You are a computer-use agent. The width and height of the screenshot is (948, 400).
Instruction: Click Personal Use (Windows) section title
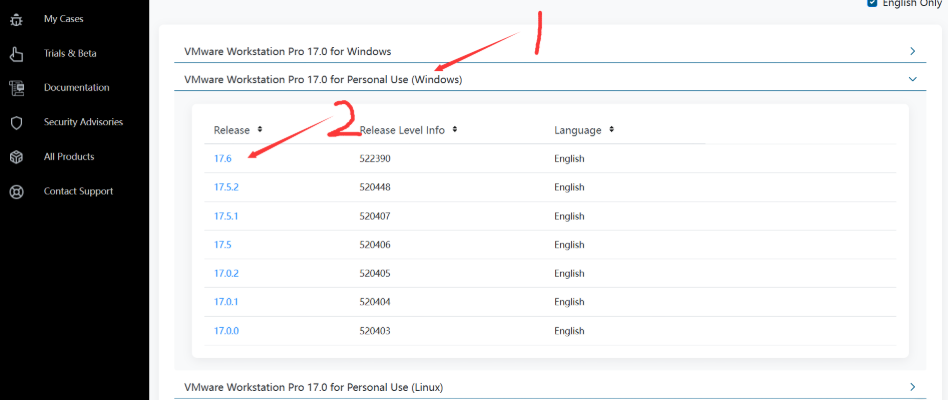pyautogui.click(x=323, y=79)
